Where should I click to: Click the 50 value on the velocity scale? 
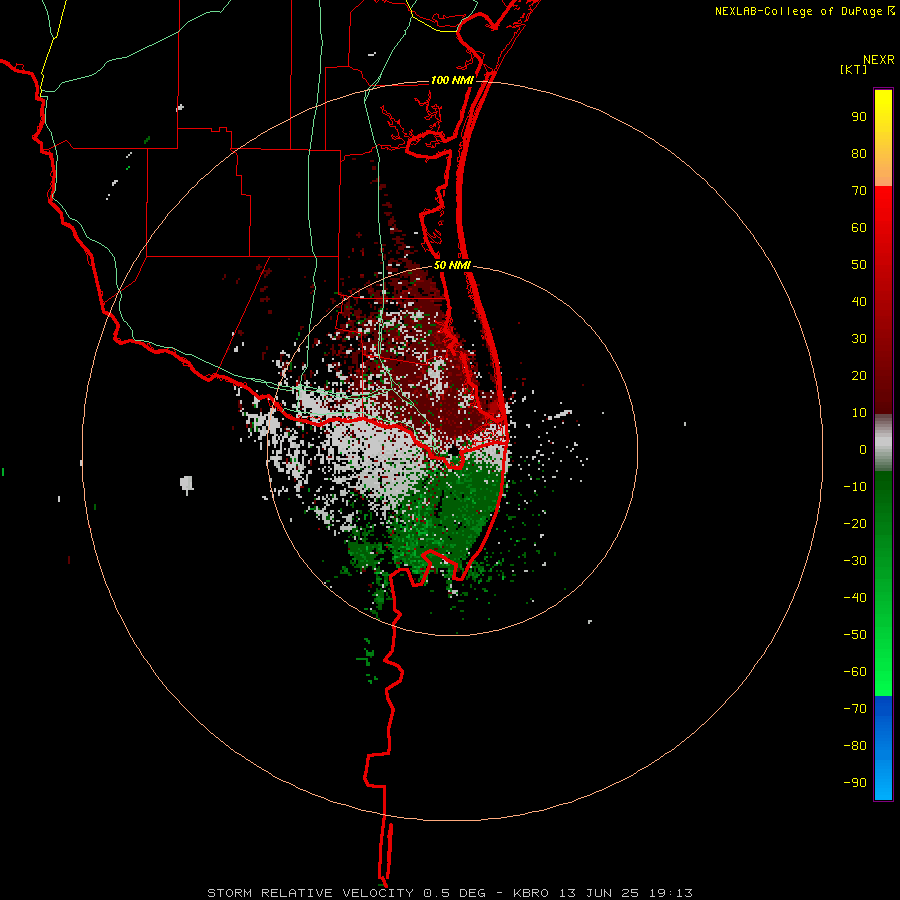(x=859, y=265)
